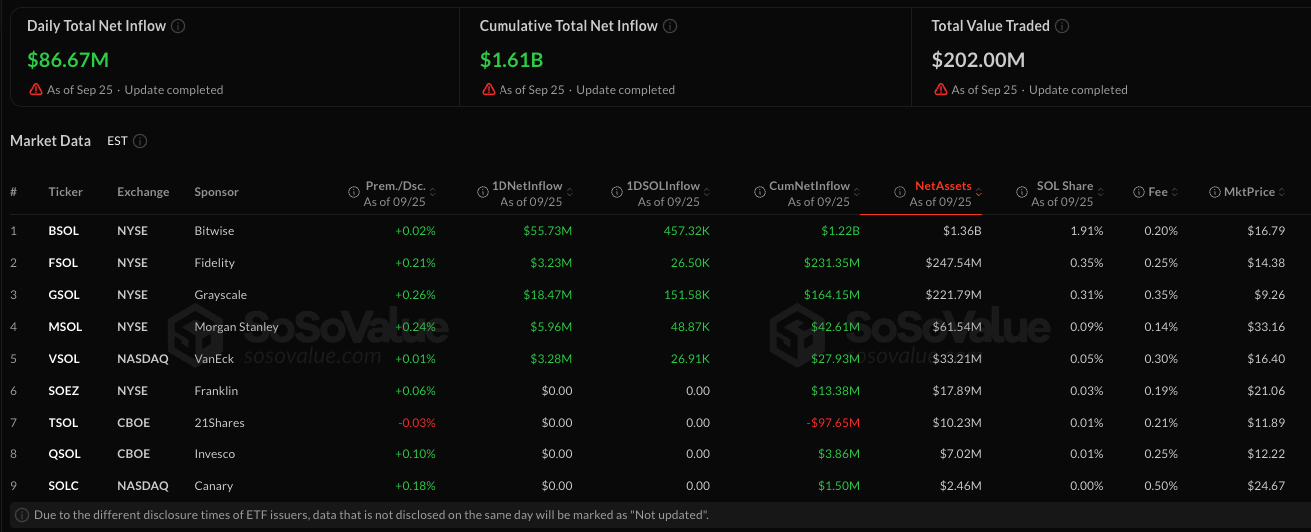Screen dimensions: 1311x532
Task: Select the EST timezone label
Action: (x=117, y=141)
